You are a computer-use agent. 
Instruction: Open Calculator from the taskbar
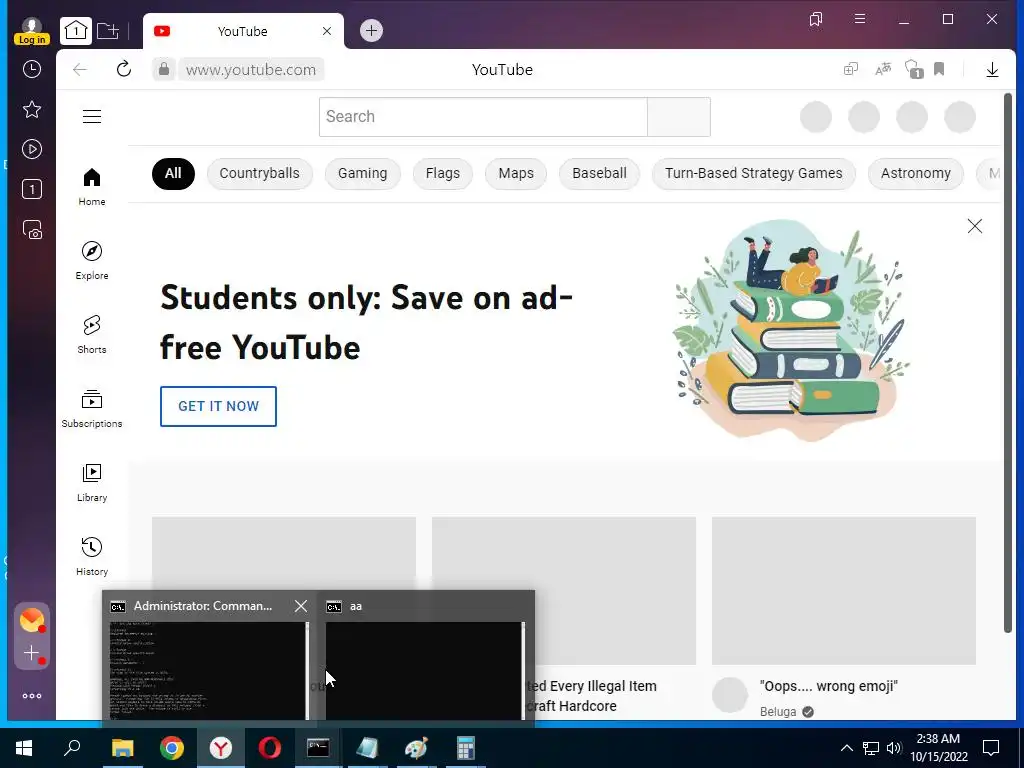click(x=465, y=748)
